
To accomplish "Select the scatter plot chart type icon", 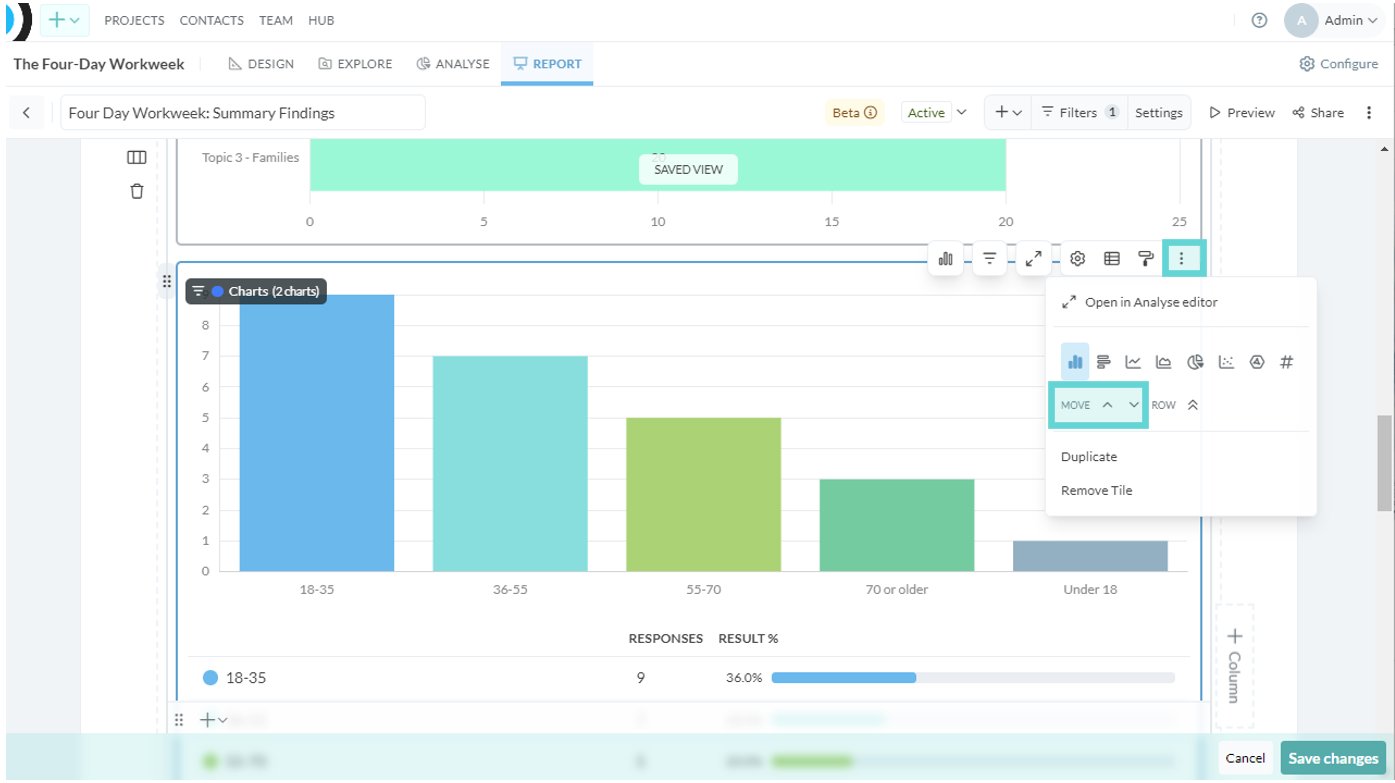I will point(1226,362).
